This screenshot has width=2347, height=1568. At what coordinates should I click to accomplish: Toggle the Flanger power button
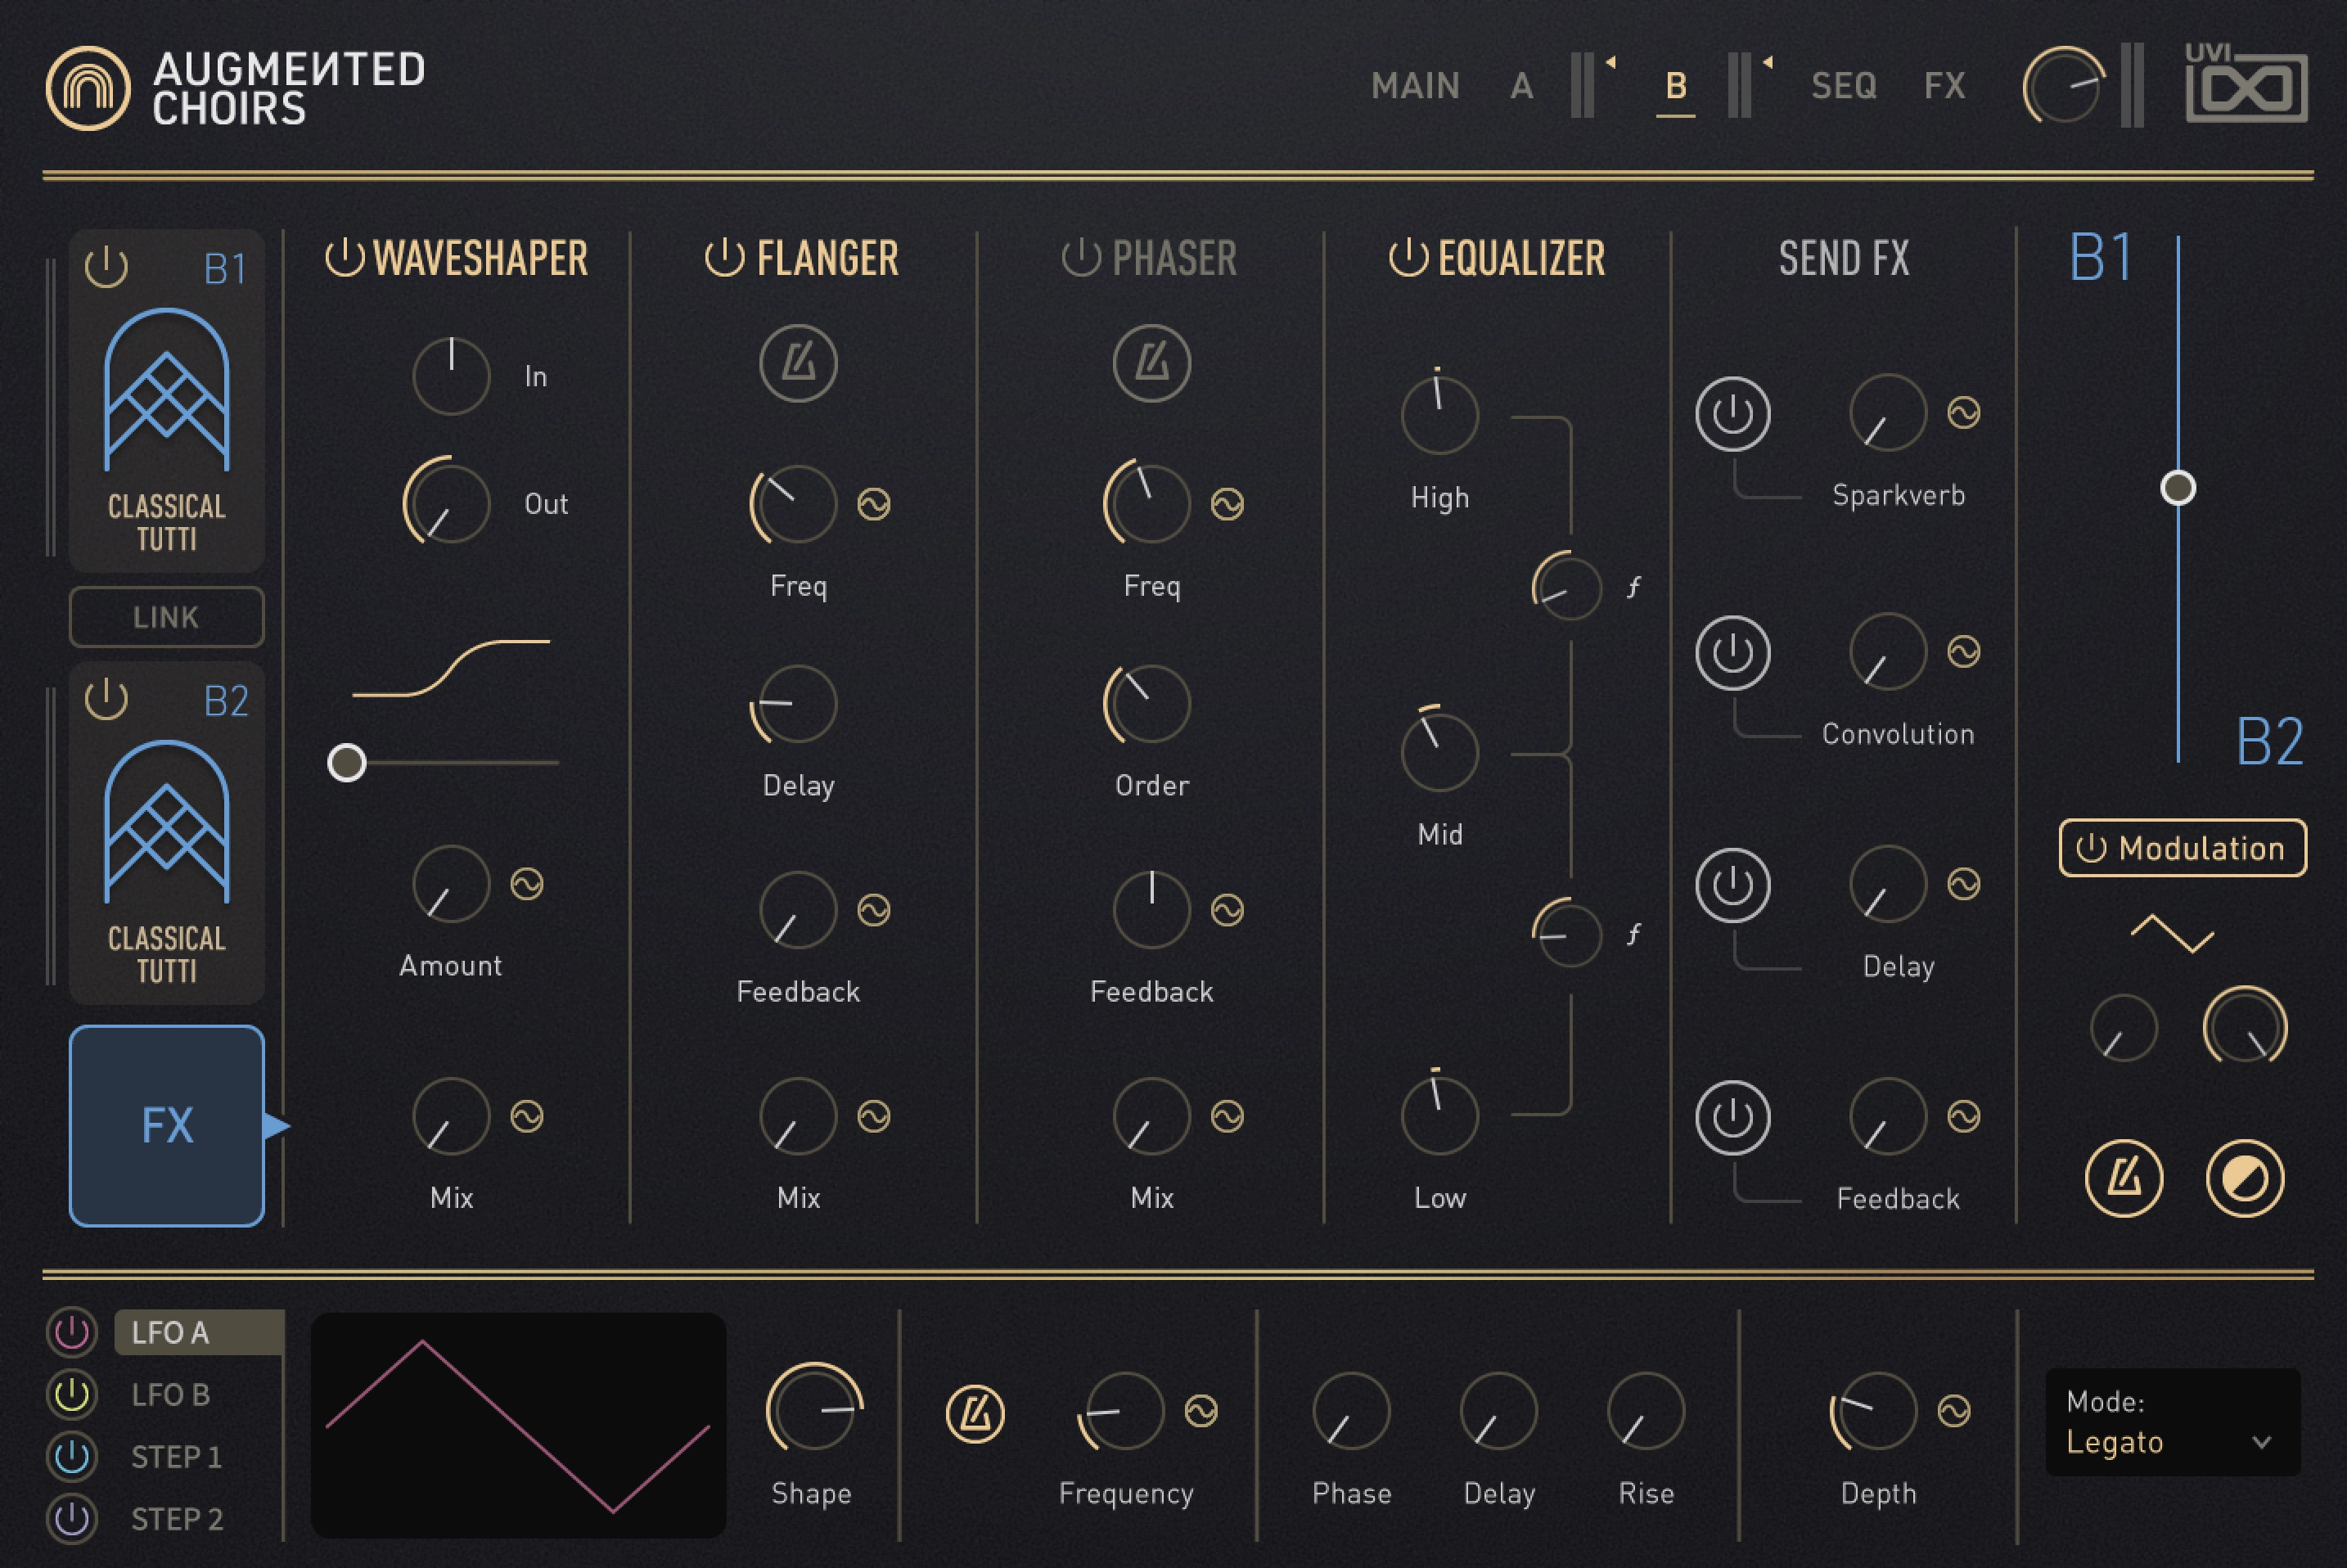click(x=725, y=258)
